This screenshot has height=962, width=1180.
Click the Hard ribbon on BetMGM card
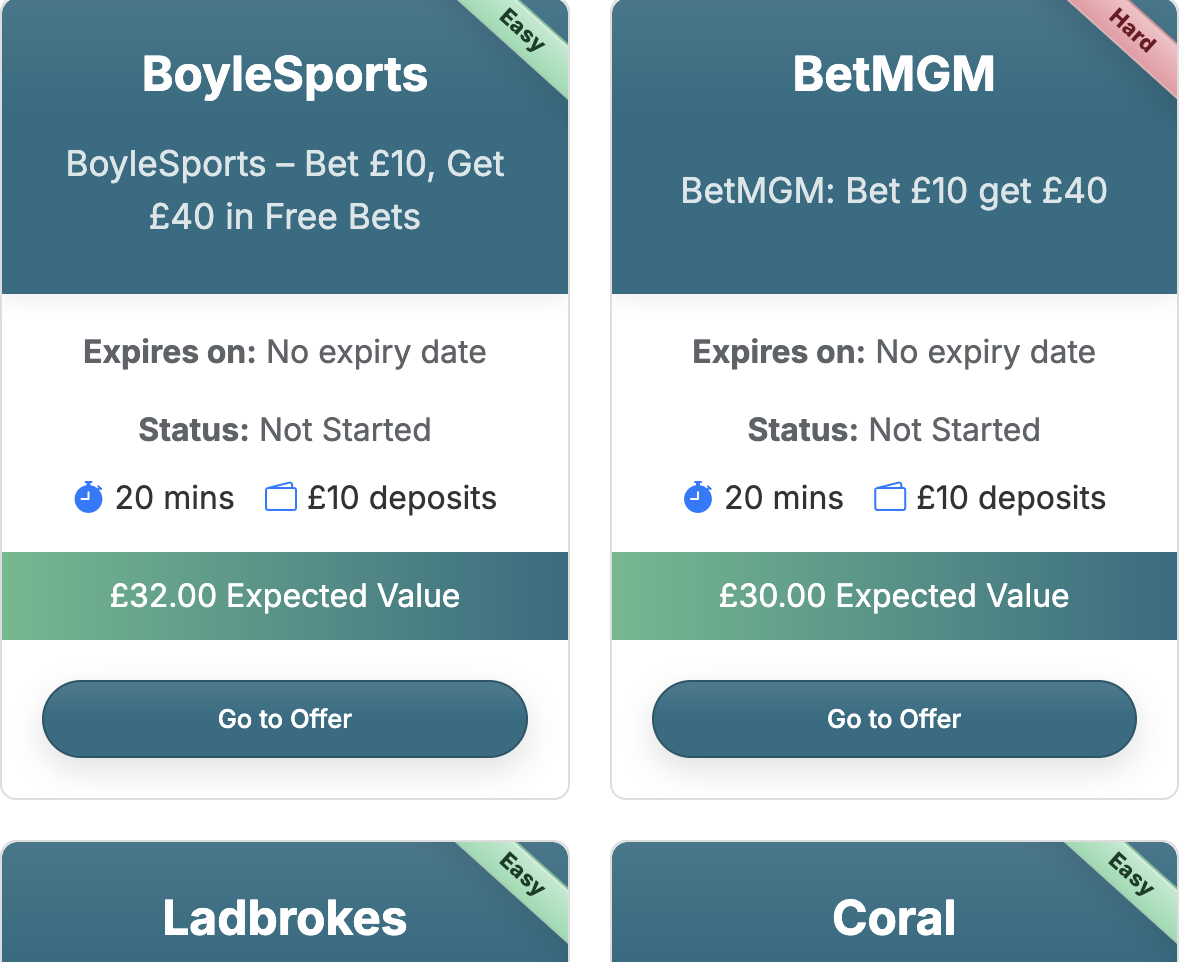[x=1133, y=32]
